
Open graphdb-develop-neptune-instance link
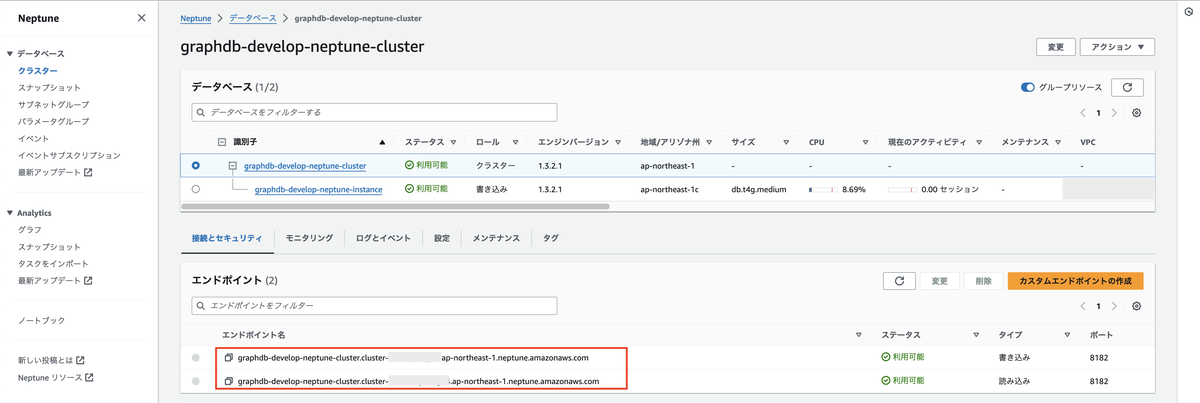click(318, 189)
